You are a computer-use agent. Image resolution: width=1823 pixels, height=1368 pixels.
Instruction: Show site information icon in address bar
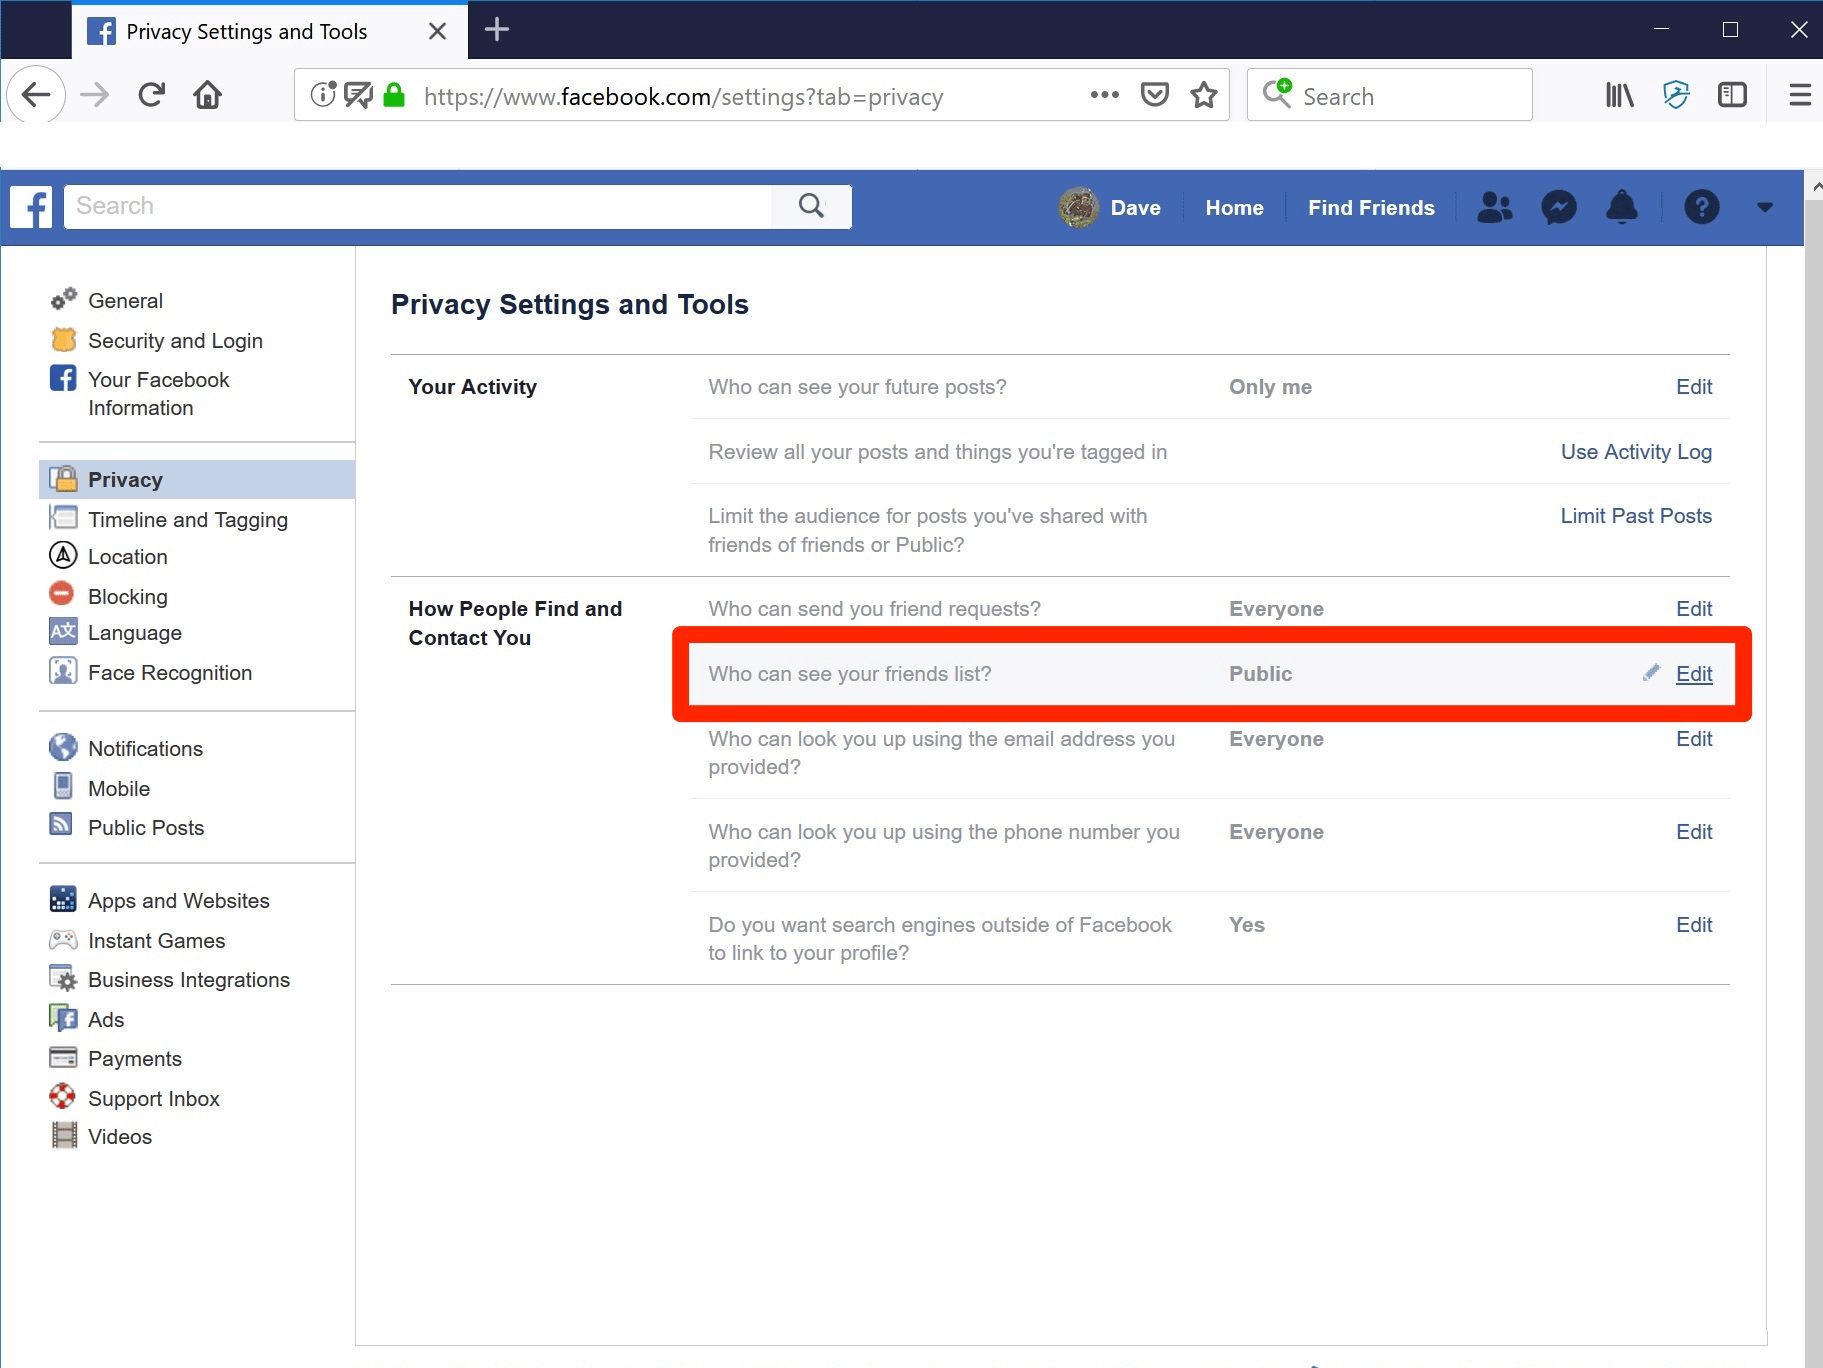pos(323,95)
